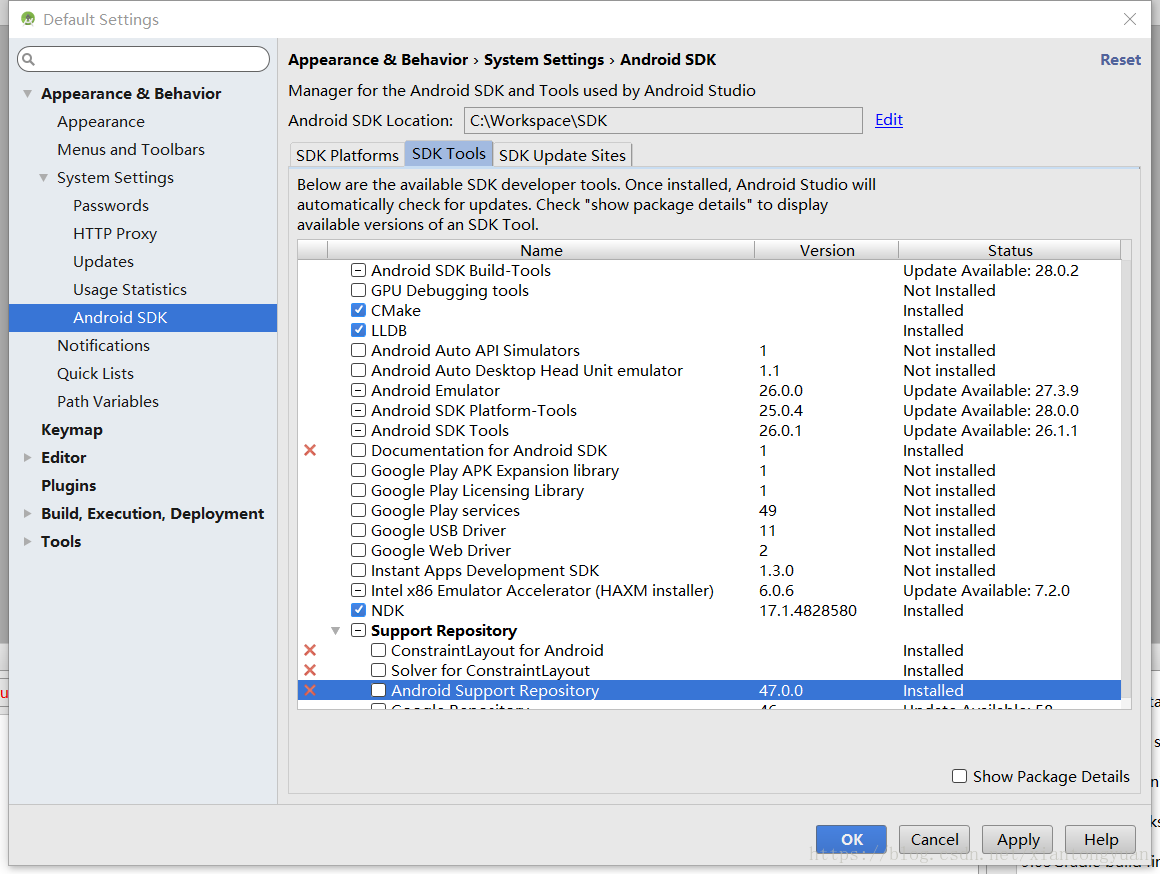Collapse the Support Repository group arrow
The width and height of the screenshot is (1160, 874).
pyautogui.click(x=336, y=631)
